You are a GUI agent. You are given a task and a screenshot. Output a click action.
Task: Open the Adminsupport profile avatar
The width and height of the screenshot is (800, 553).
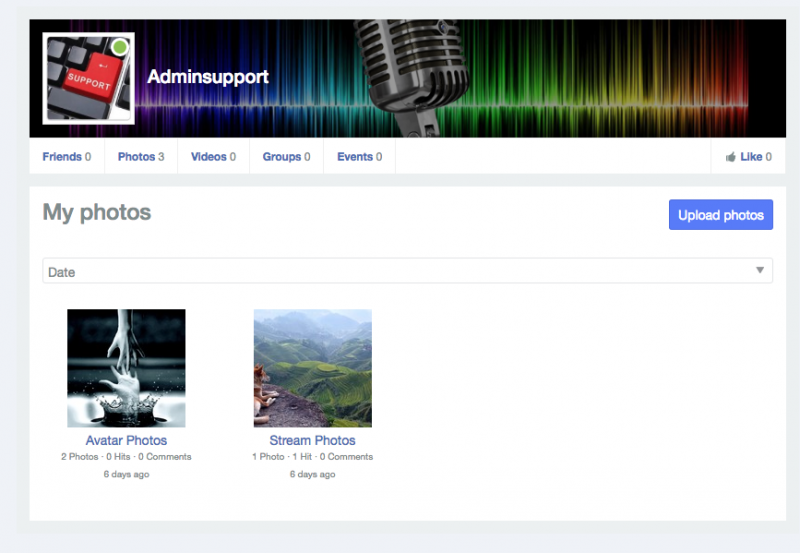click(x=89, y=79)
